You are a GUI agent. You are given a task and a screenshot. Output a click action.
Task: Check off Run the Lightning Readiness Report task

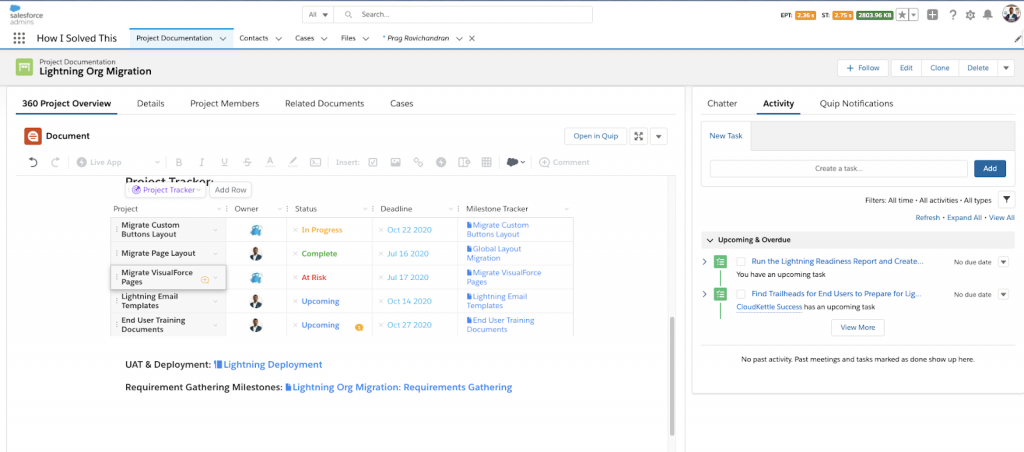tap(741, 261)
